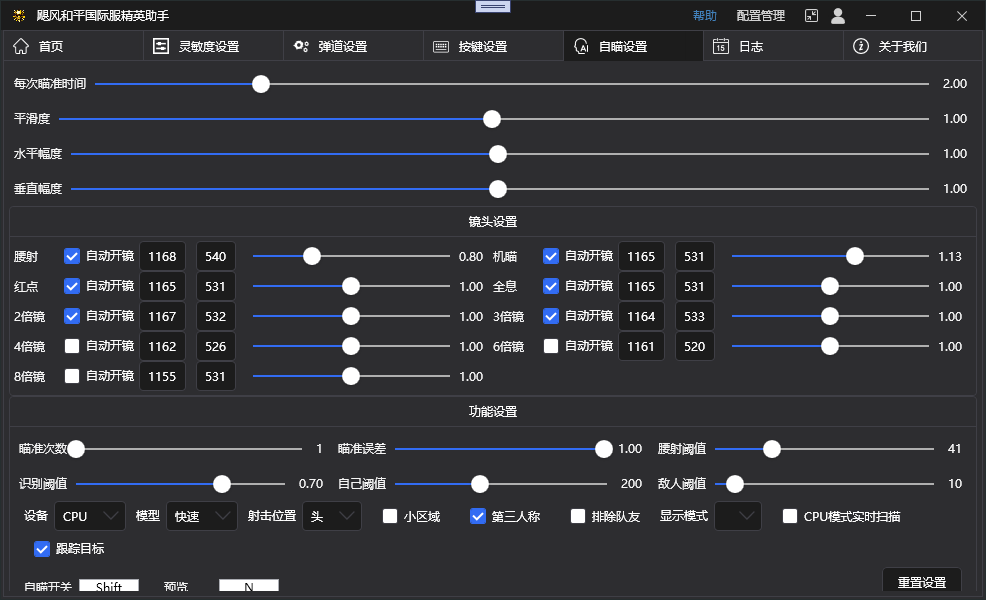This screenshot has height=600, width=986.
Task: Click the 识别阈值 slider handle
Action: [221, 484]
